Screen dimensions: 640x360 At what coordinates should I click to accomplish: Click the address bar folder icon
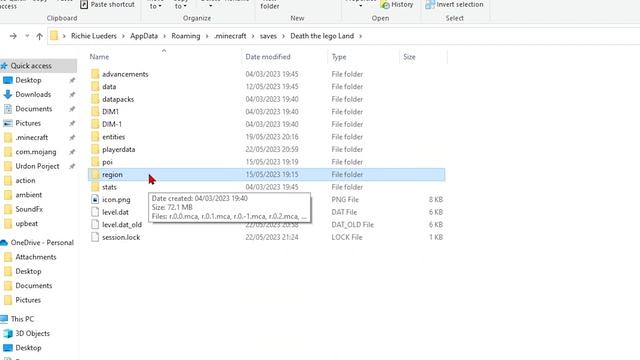[54, 36]
